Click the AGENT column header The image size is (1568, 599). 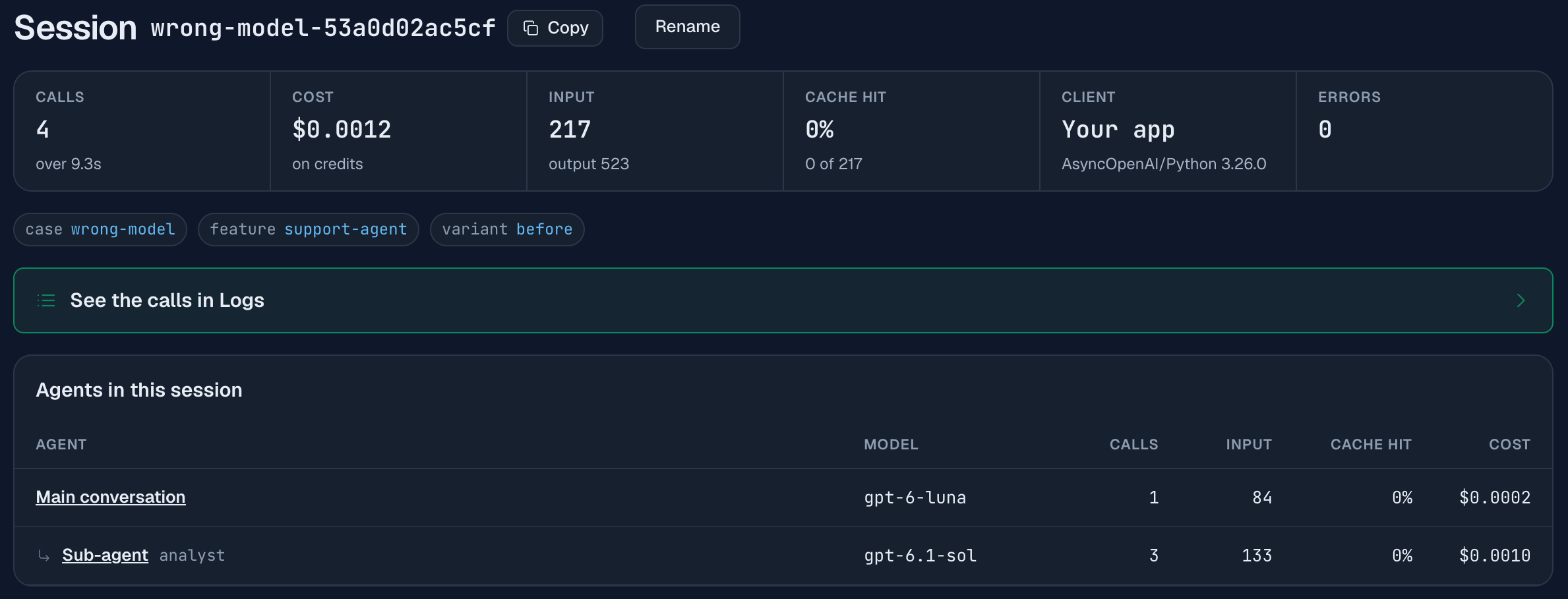61,444
